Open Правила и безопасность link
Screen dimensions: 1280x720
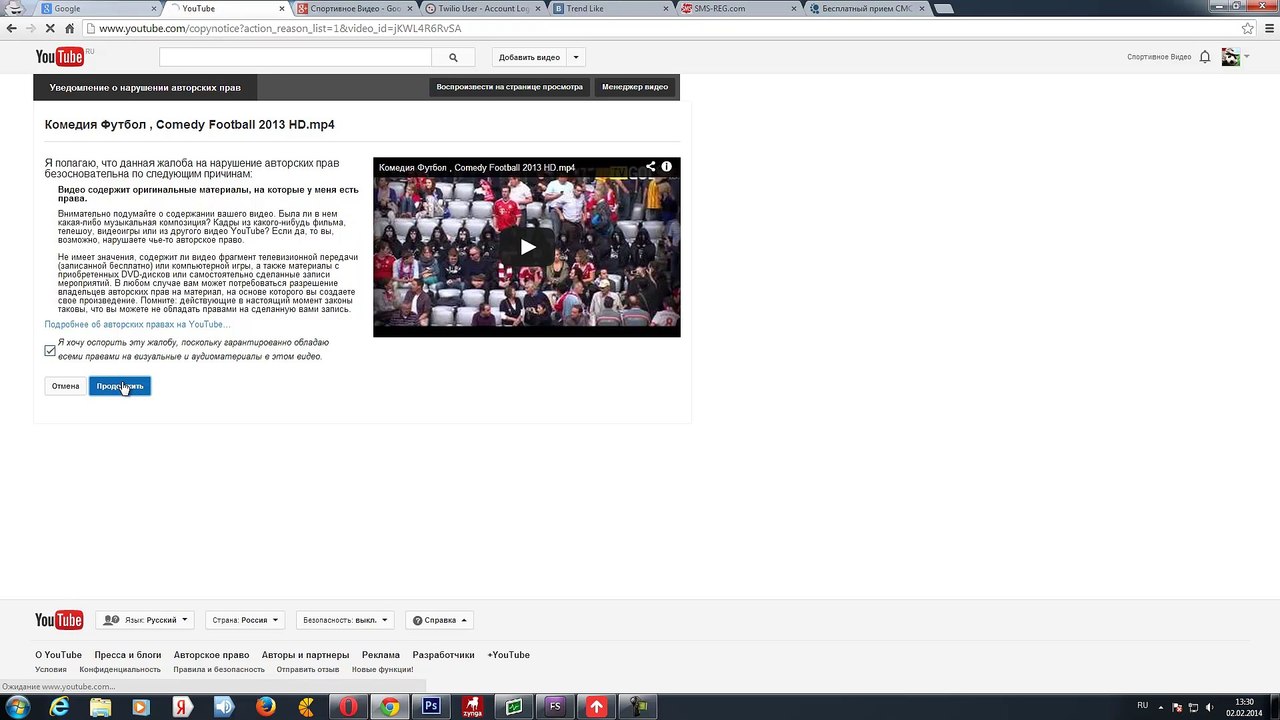tap(219, 670)
